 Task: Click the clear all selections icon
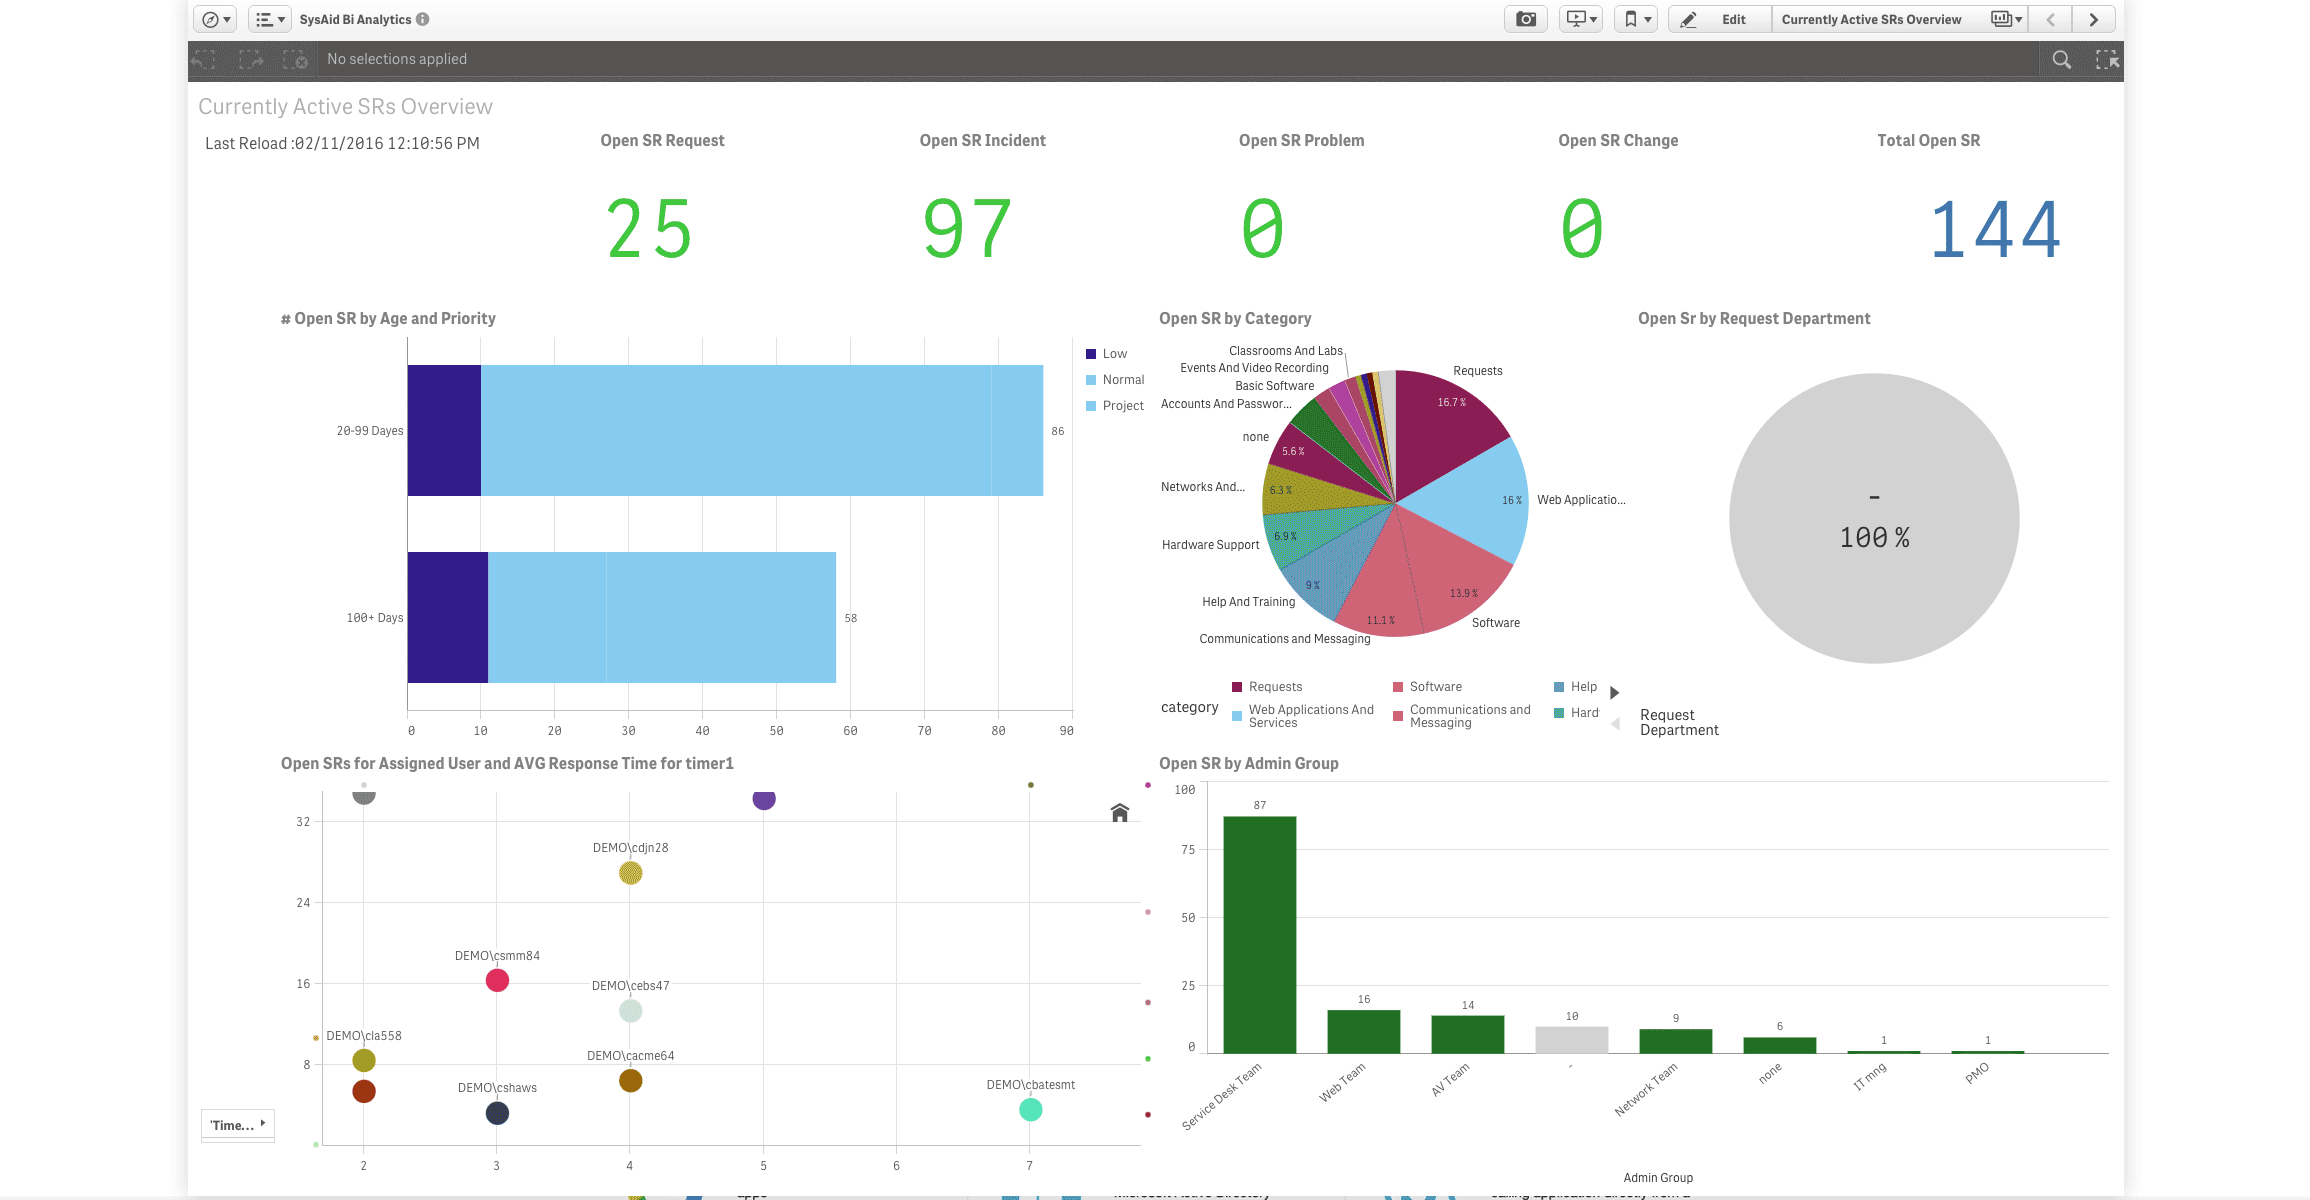(x=295, y=60)
